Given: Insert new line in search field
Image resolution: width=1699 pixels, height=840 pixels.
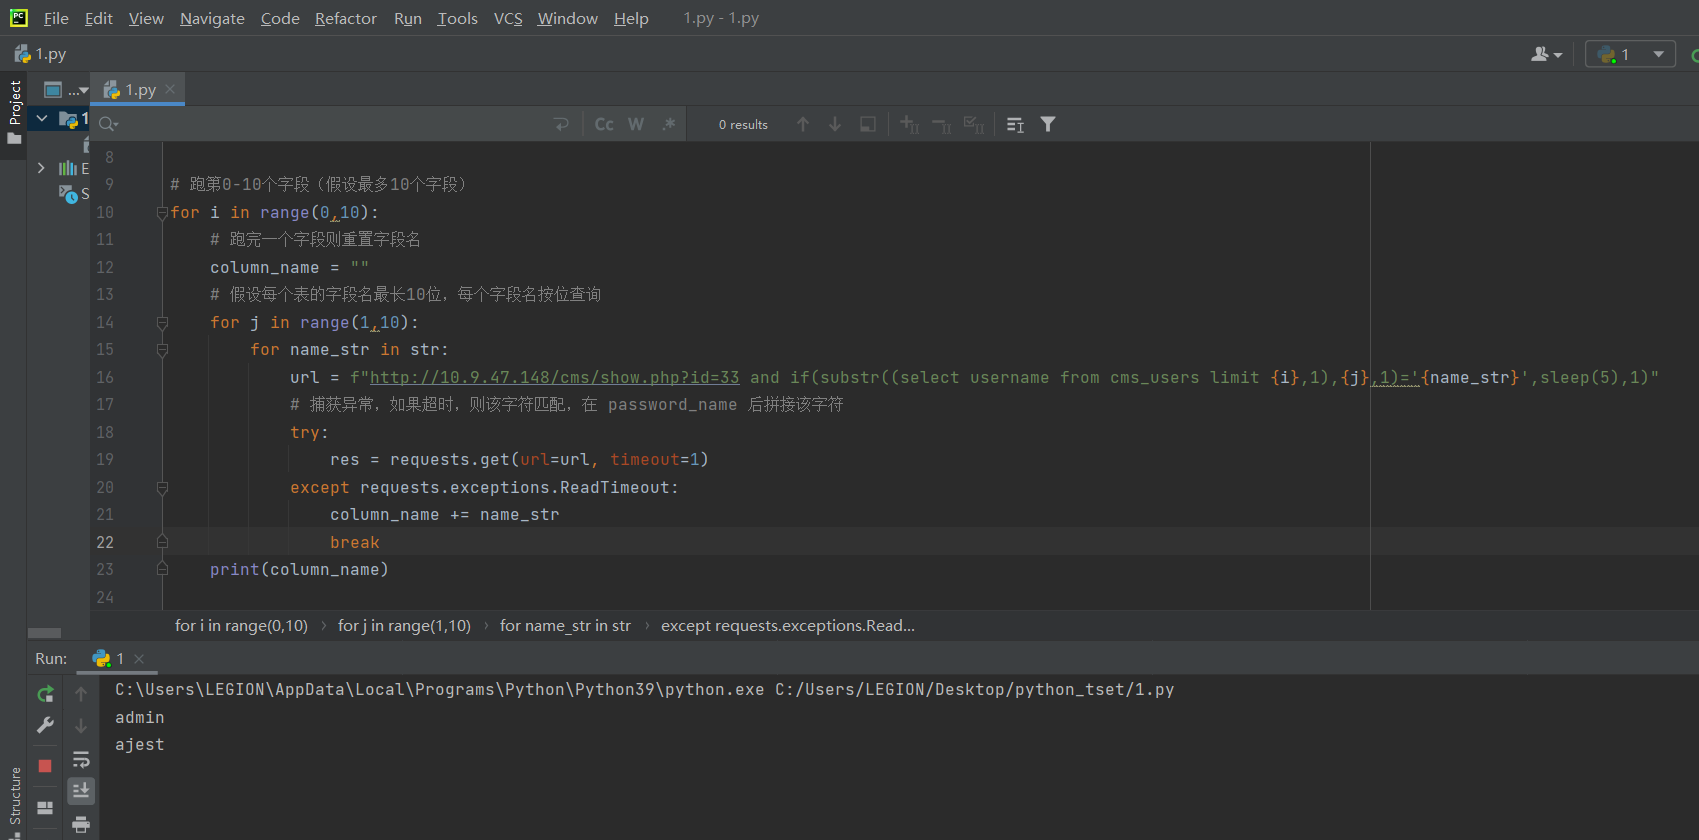Looking at the screenshot, I should point(561,124).
